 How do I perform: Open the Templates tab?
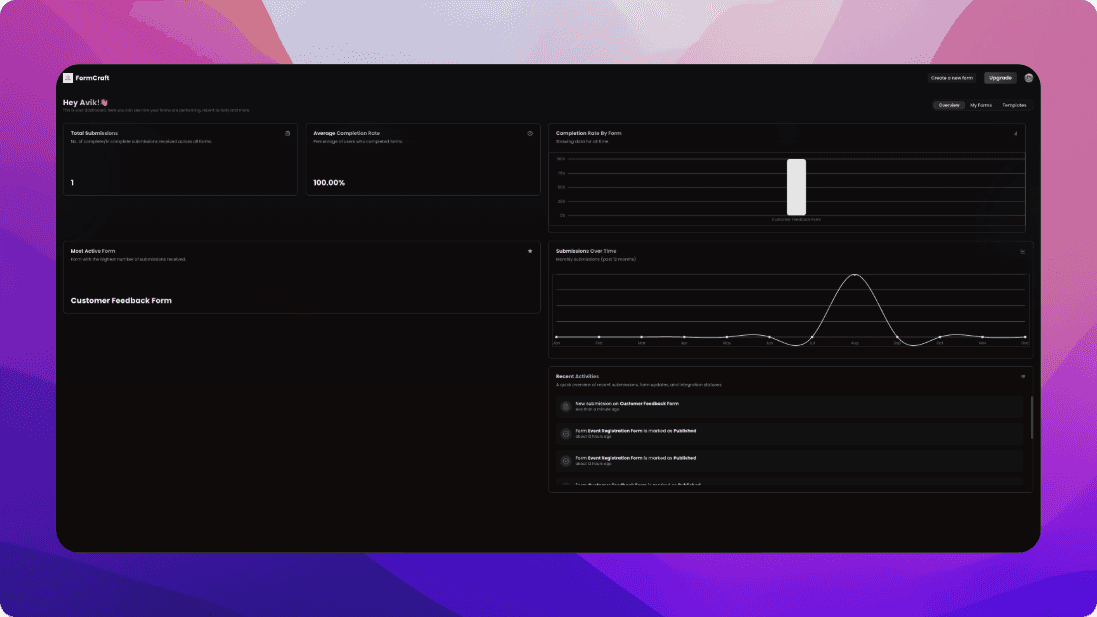click(x=1014, y=105)
